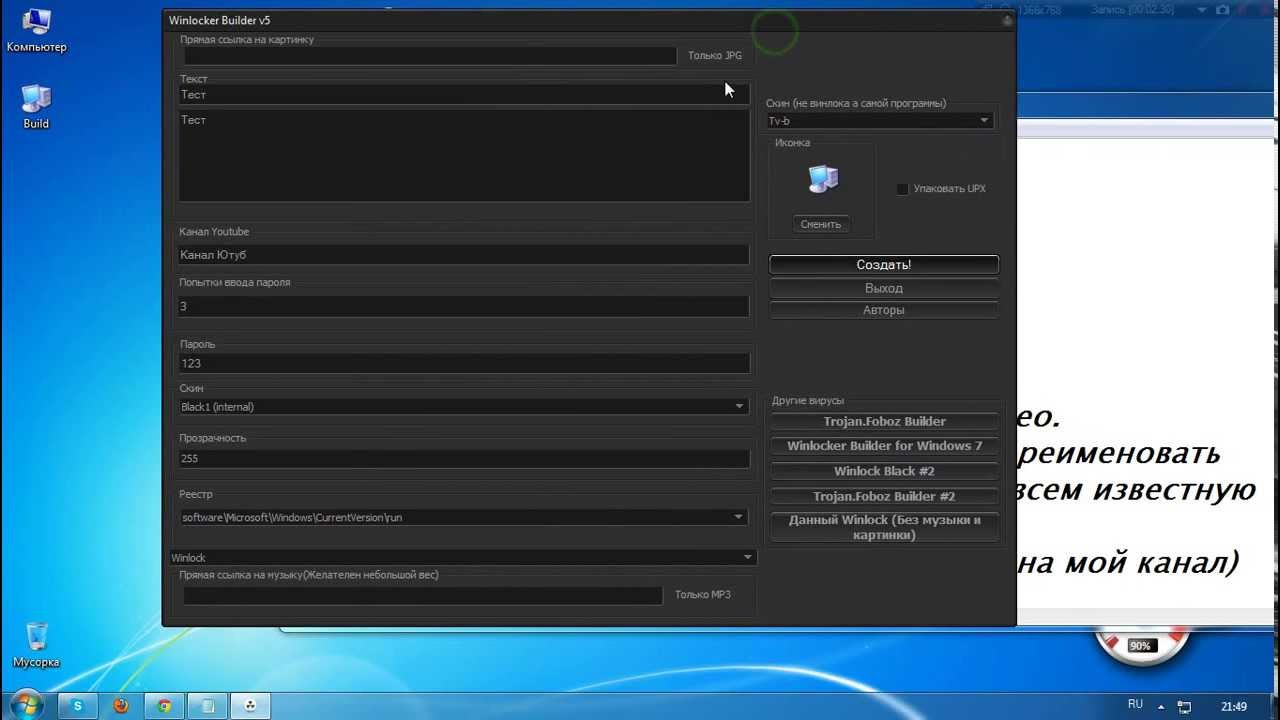Click inside the large Тест text area
Screen dimensions: 1280x720
pos(464,156)
